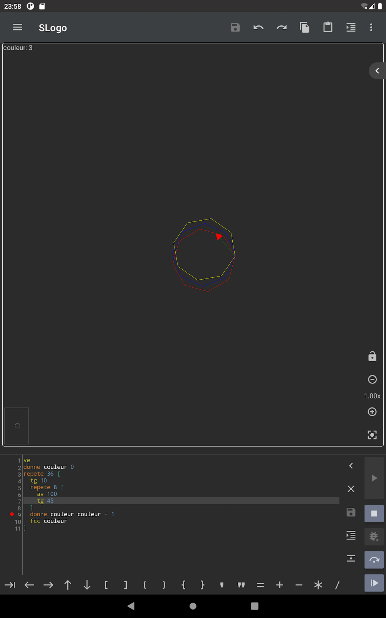Toggle the canvas lock icon
The image size is (386, 618).
372,356
